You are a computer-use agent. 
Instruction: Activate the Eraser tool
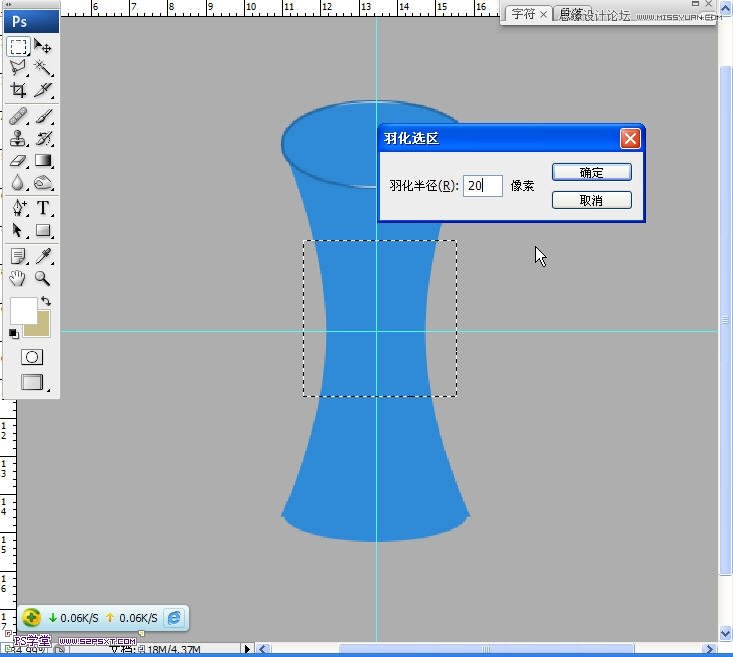click(19, 160)
